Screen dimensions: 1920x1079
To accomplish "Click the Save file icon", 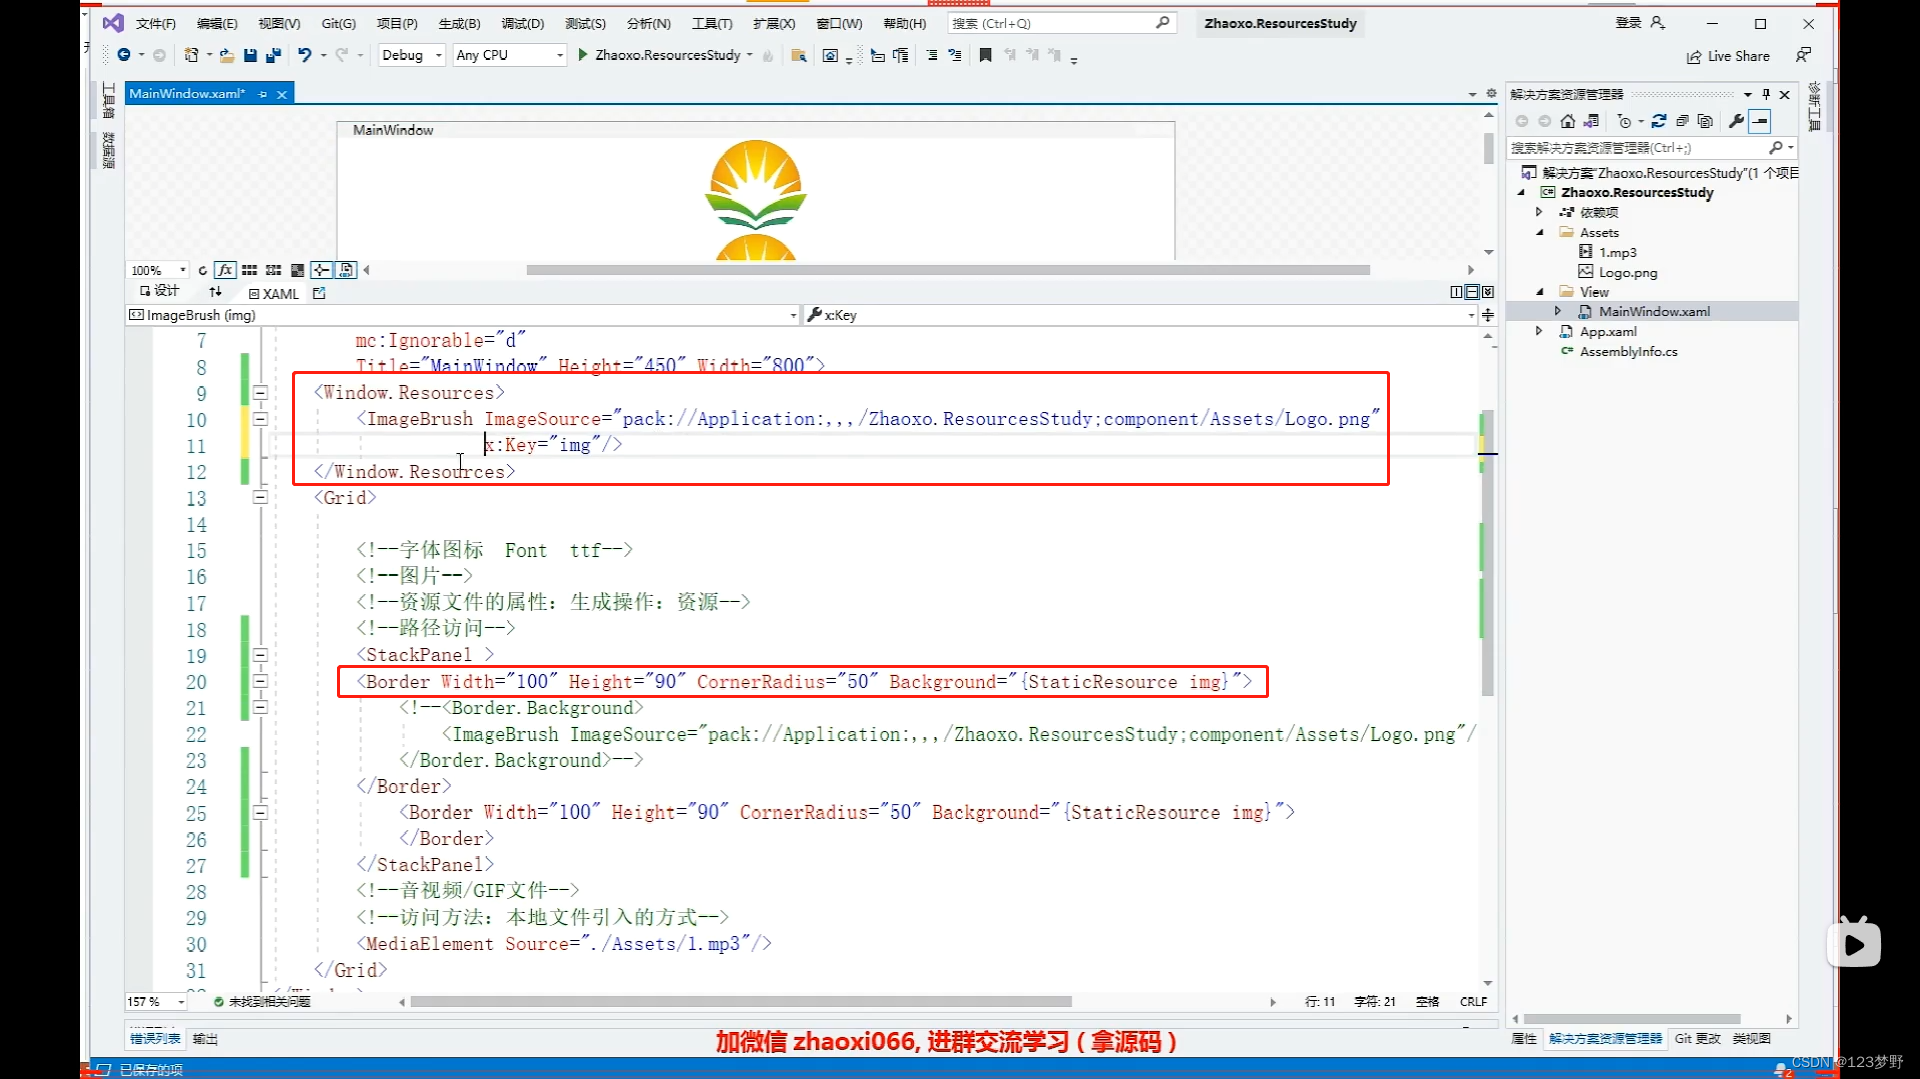I will pyautogui.click(x=250, y=56).
